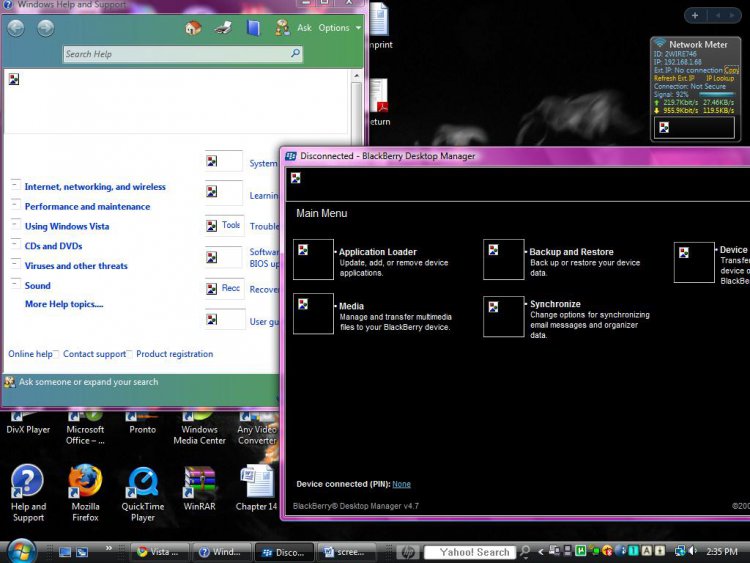Viewport: 750px width, 563px height.
Task: Open Internet, networking, and wireless topic
Action: point(95,187)
